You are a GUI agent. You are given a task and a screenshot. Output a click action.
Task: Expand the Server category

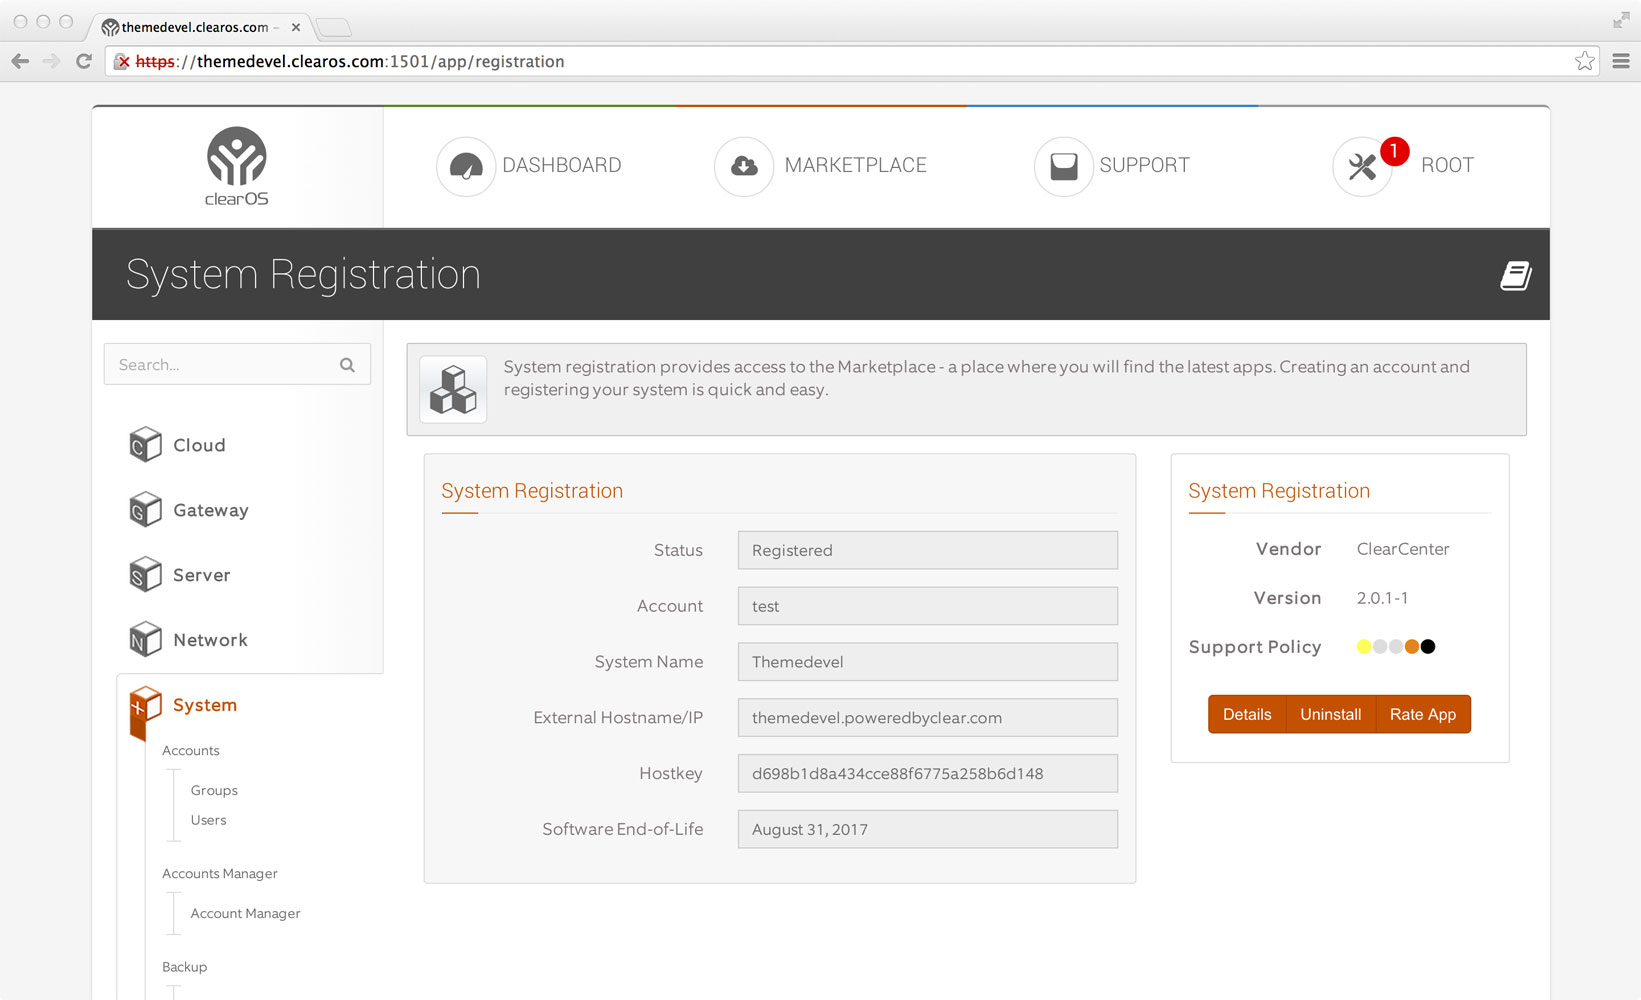202,575
